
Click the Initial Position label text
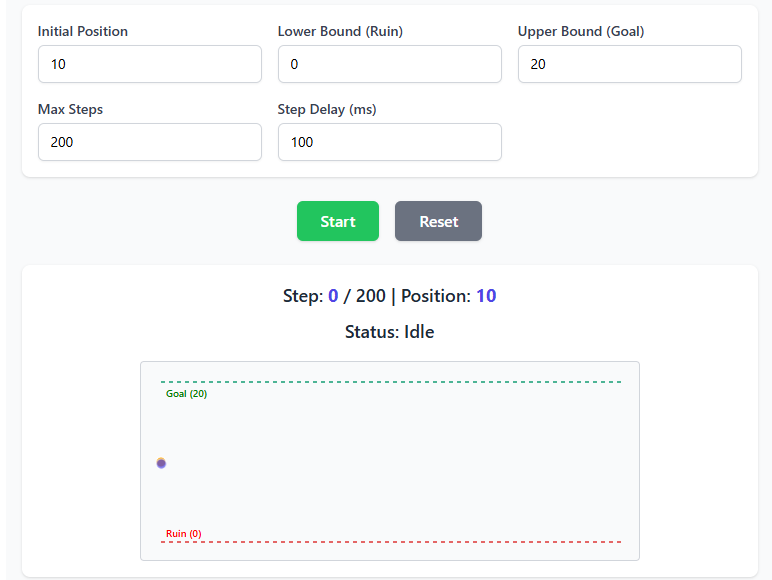83,31
